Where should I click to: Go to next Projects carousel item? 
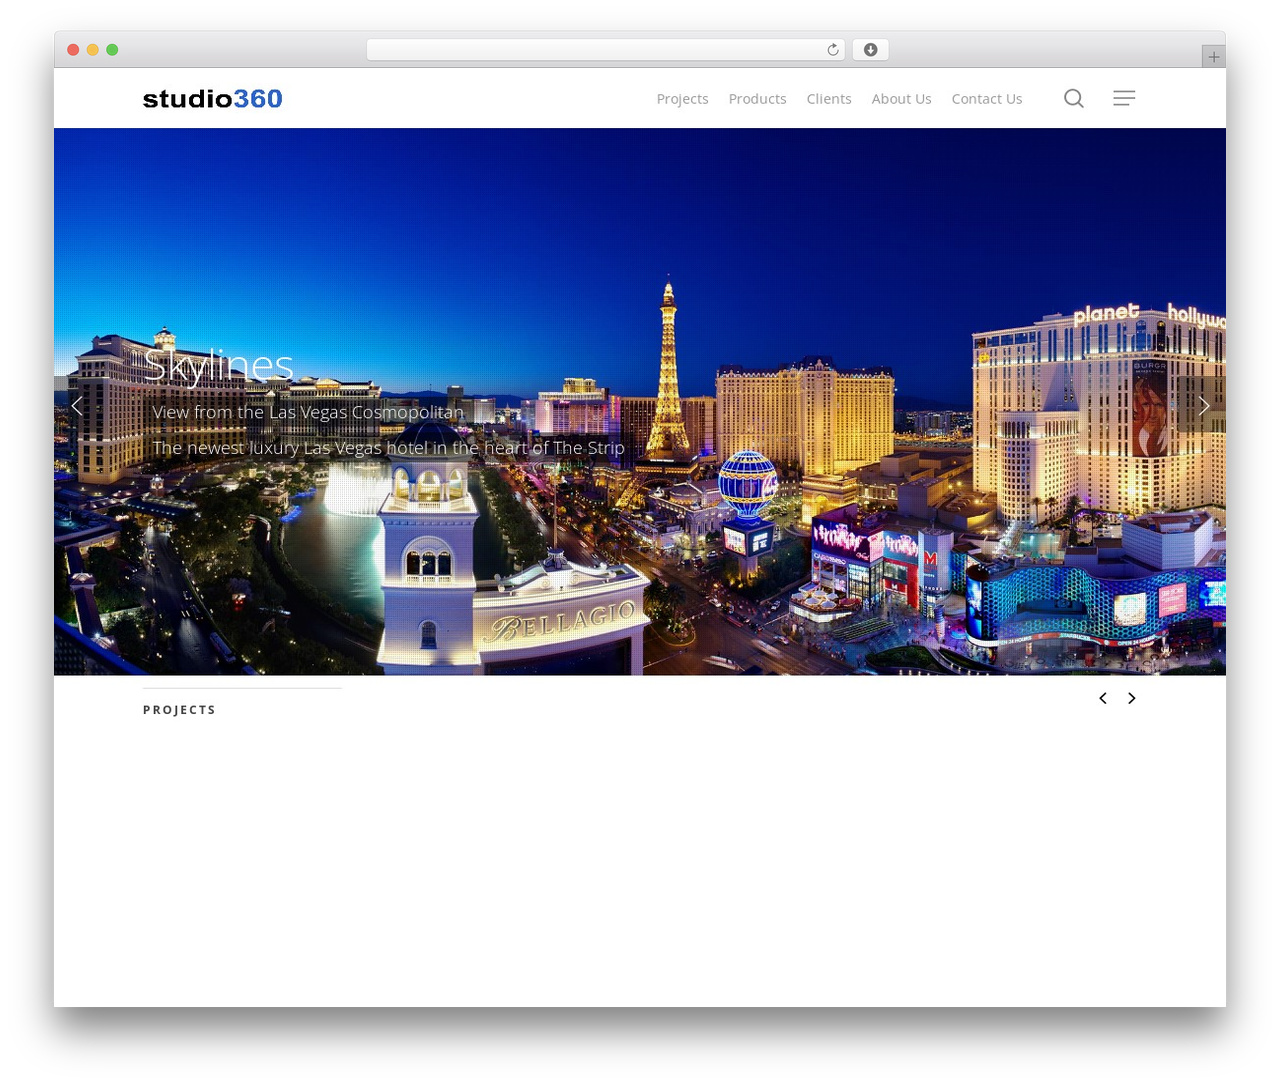coord(1132,698)
